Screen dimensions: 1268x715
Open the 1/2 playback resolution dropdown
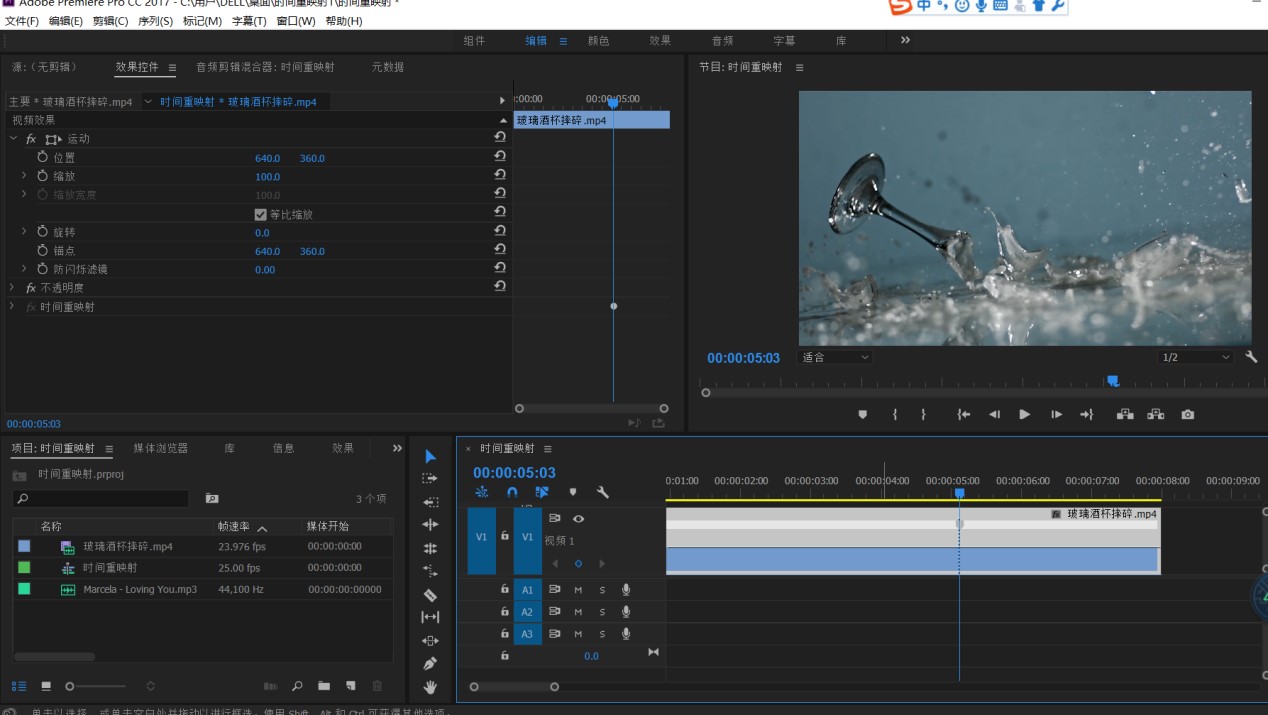tap(1196, 357)
